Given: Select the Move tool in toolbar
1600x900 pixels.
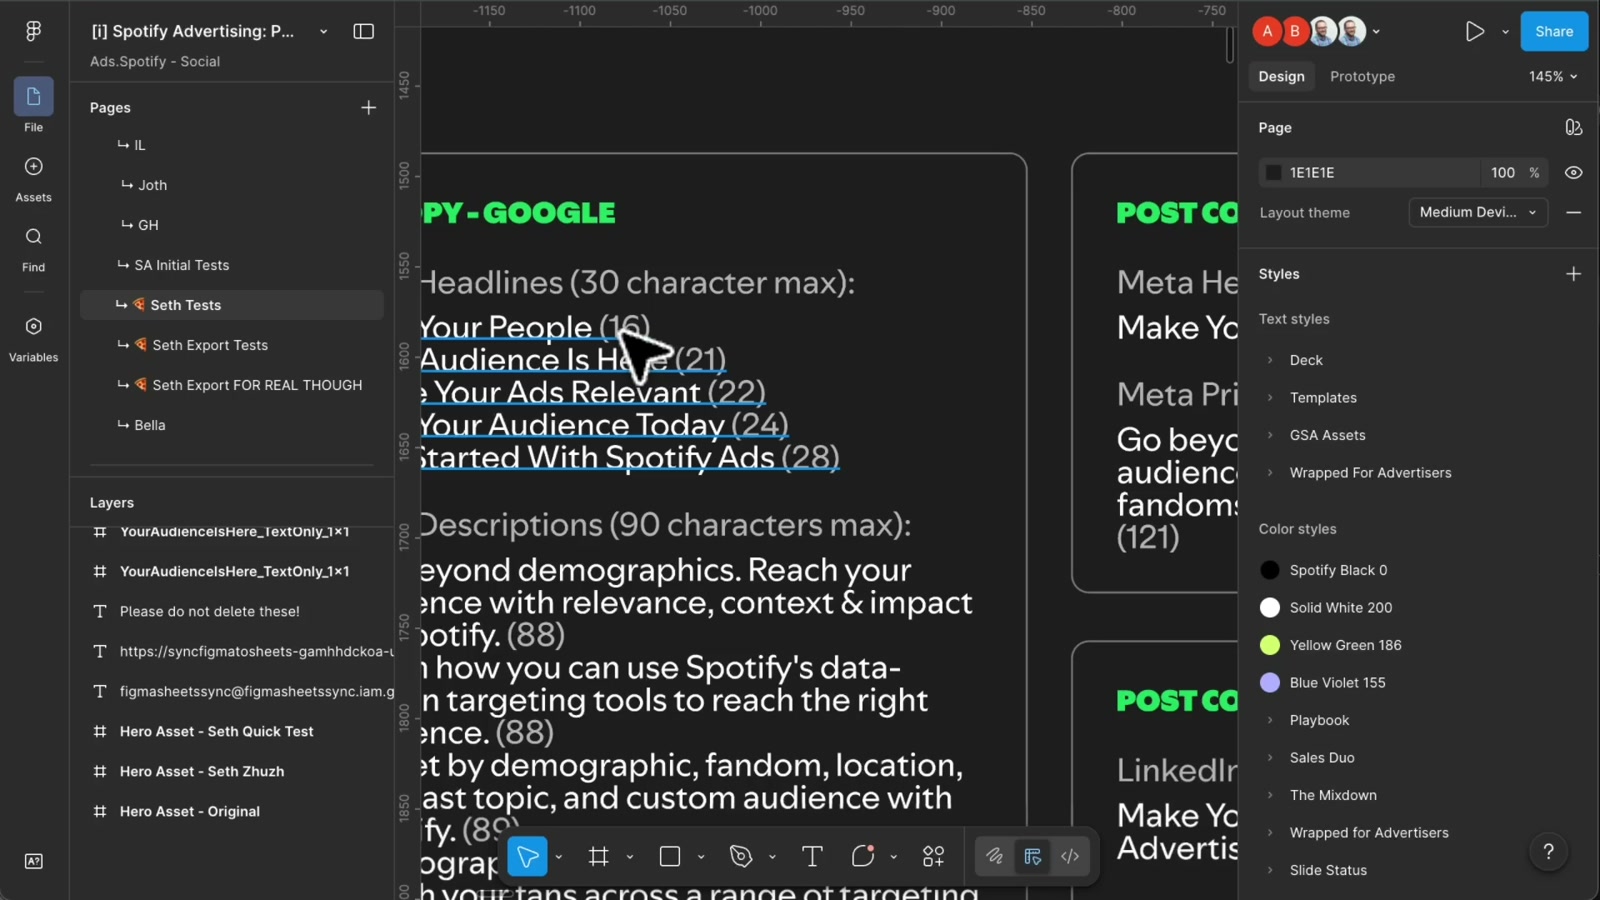Looking at the screenshot, I should coord(527,856).
